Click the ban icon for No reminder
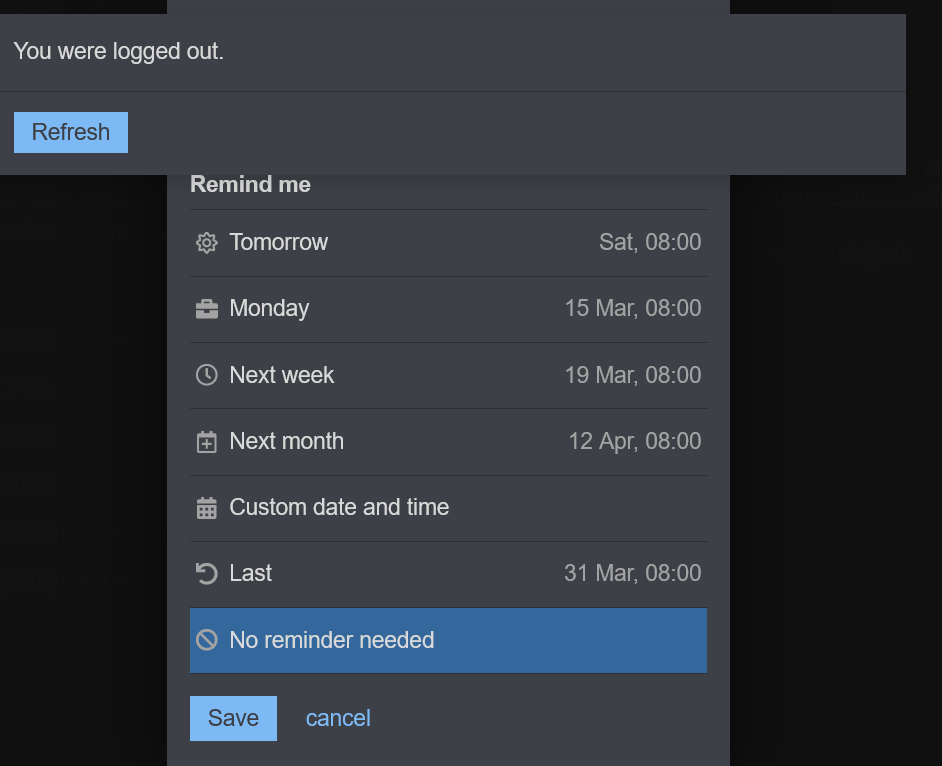The width and height of the screenshot is (942, 766). pyautogui.click(x=207, y=640)
